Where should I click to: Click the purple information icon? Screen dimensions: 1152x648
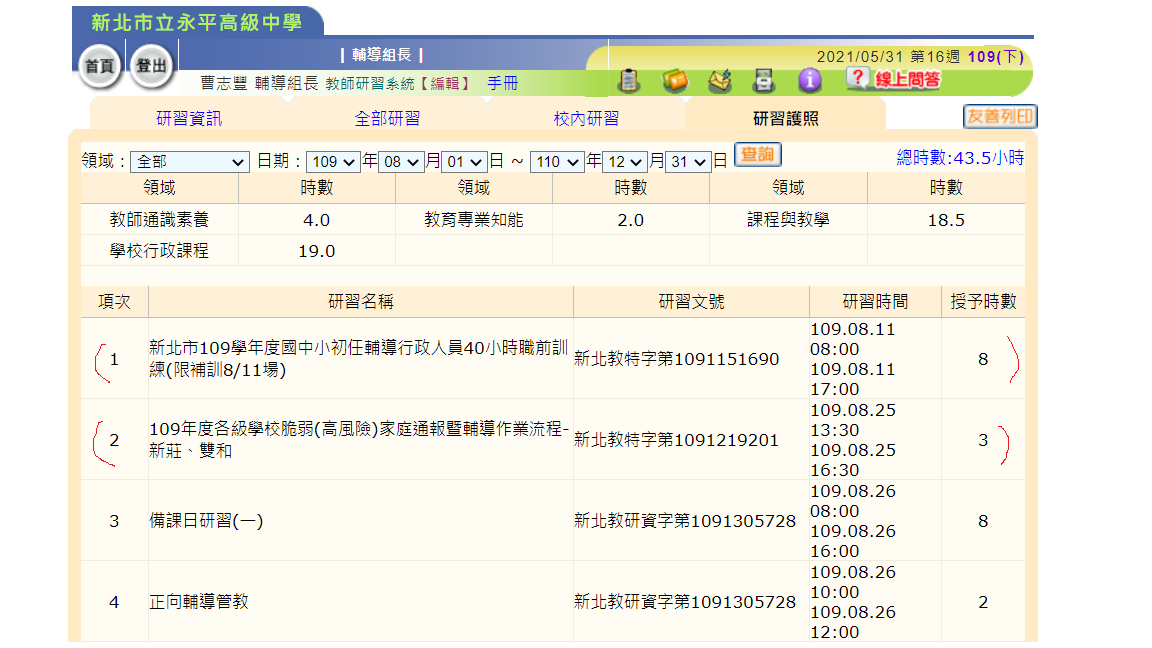click(809, 81)
